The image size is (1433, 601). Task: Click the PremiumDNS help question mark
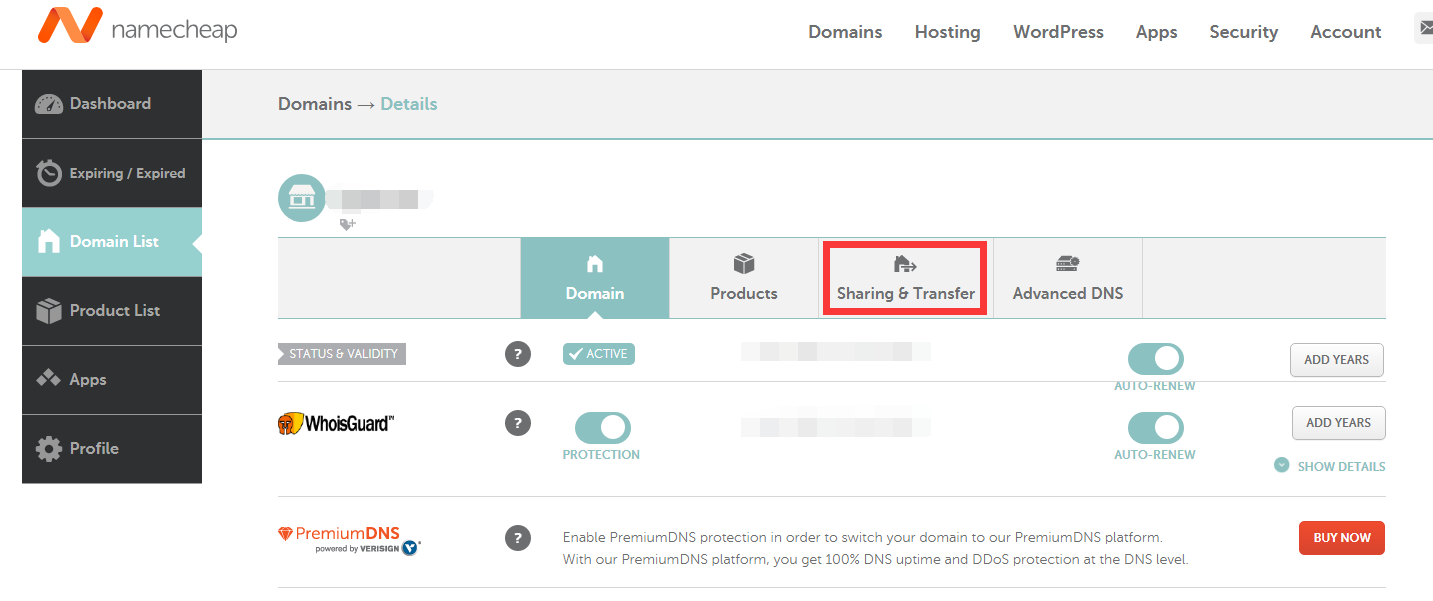pos(517,539)
